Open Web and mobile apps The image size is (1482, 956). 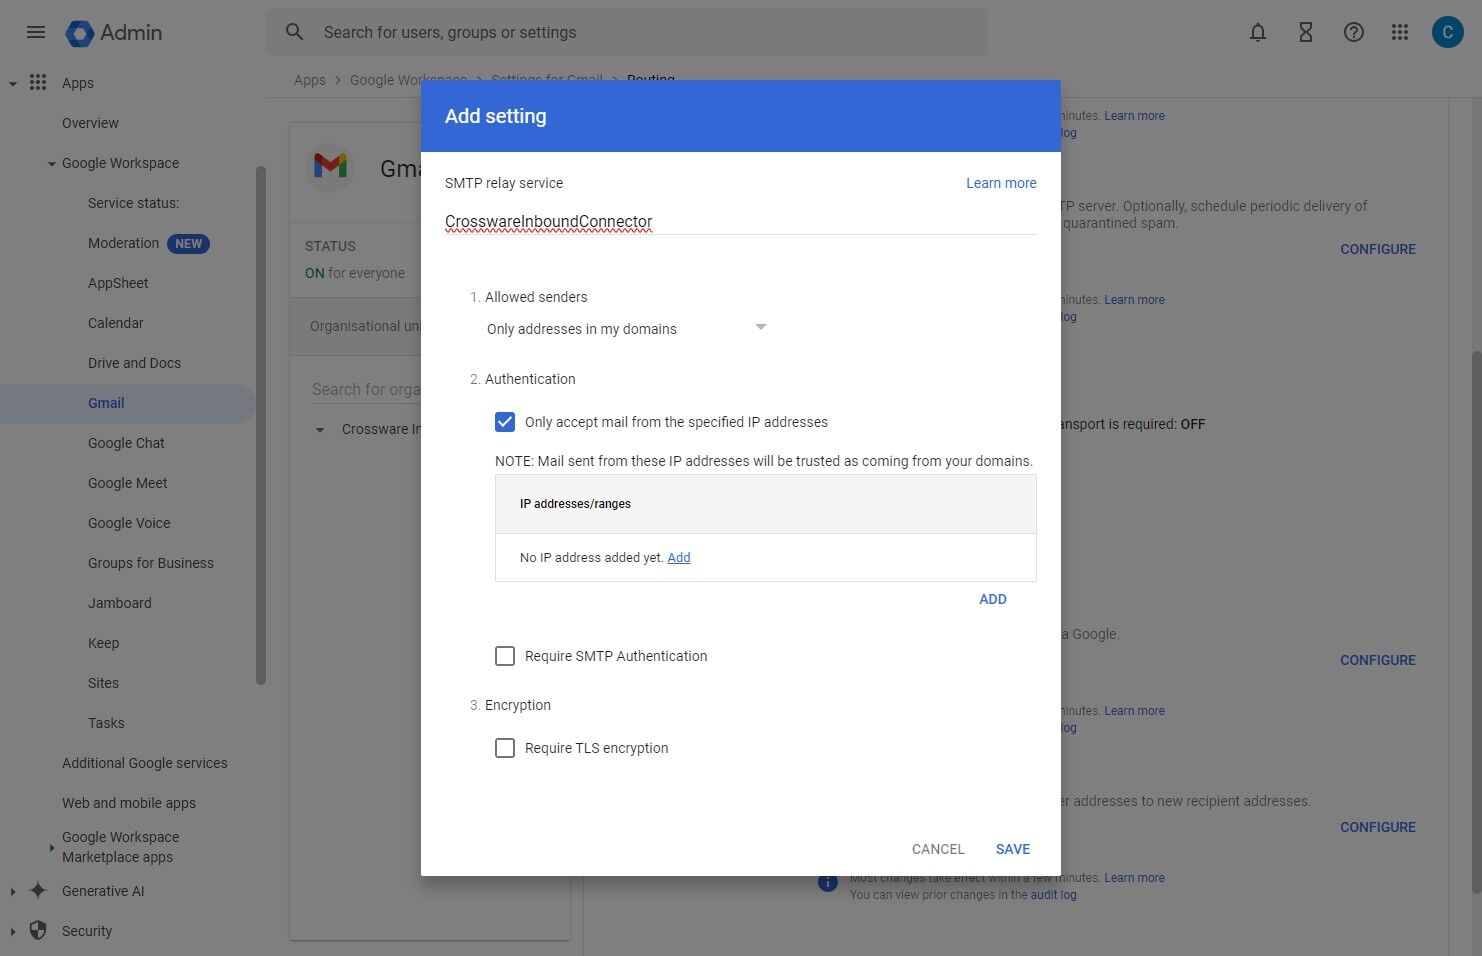tap(129, 803)
